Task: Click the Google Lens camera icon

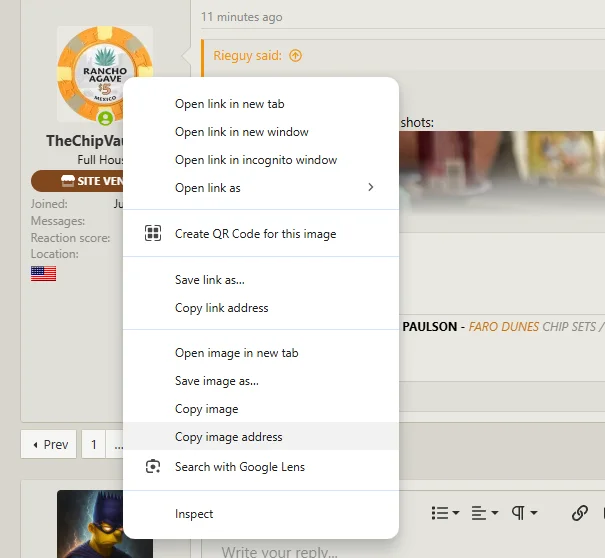Action: click(153, 467)
